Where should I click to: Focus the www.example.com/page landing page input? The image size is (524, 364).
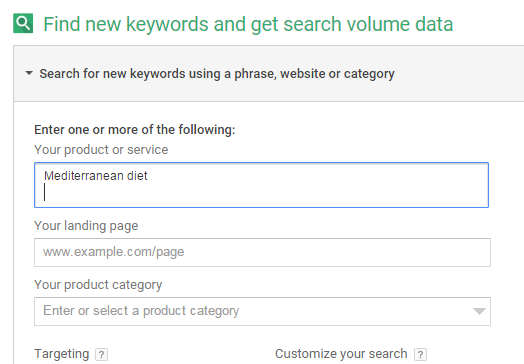tap(262, 252)
